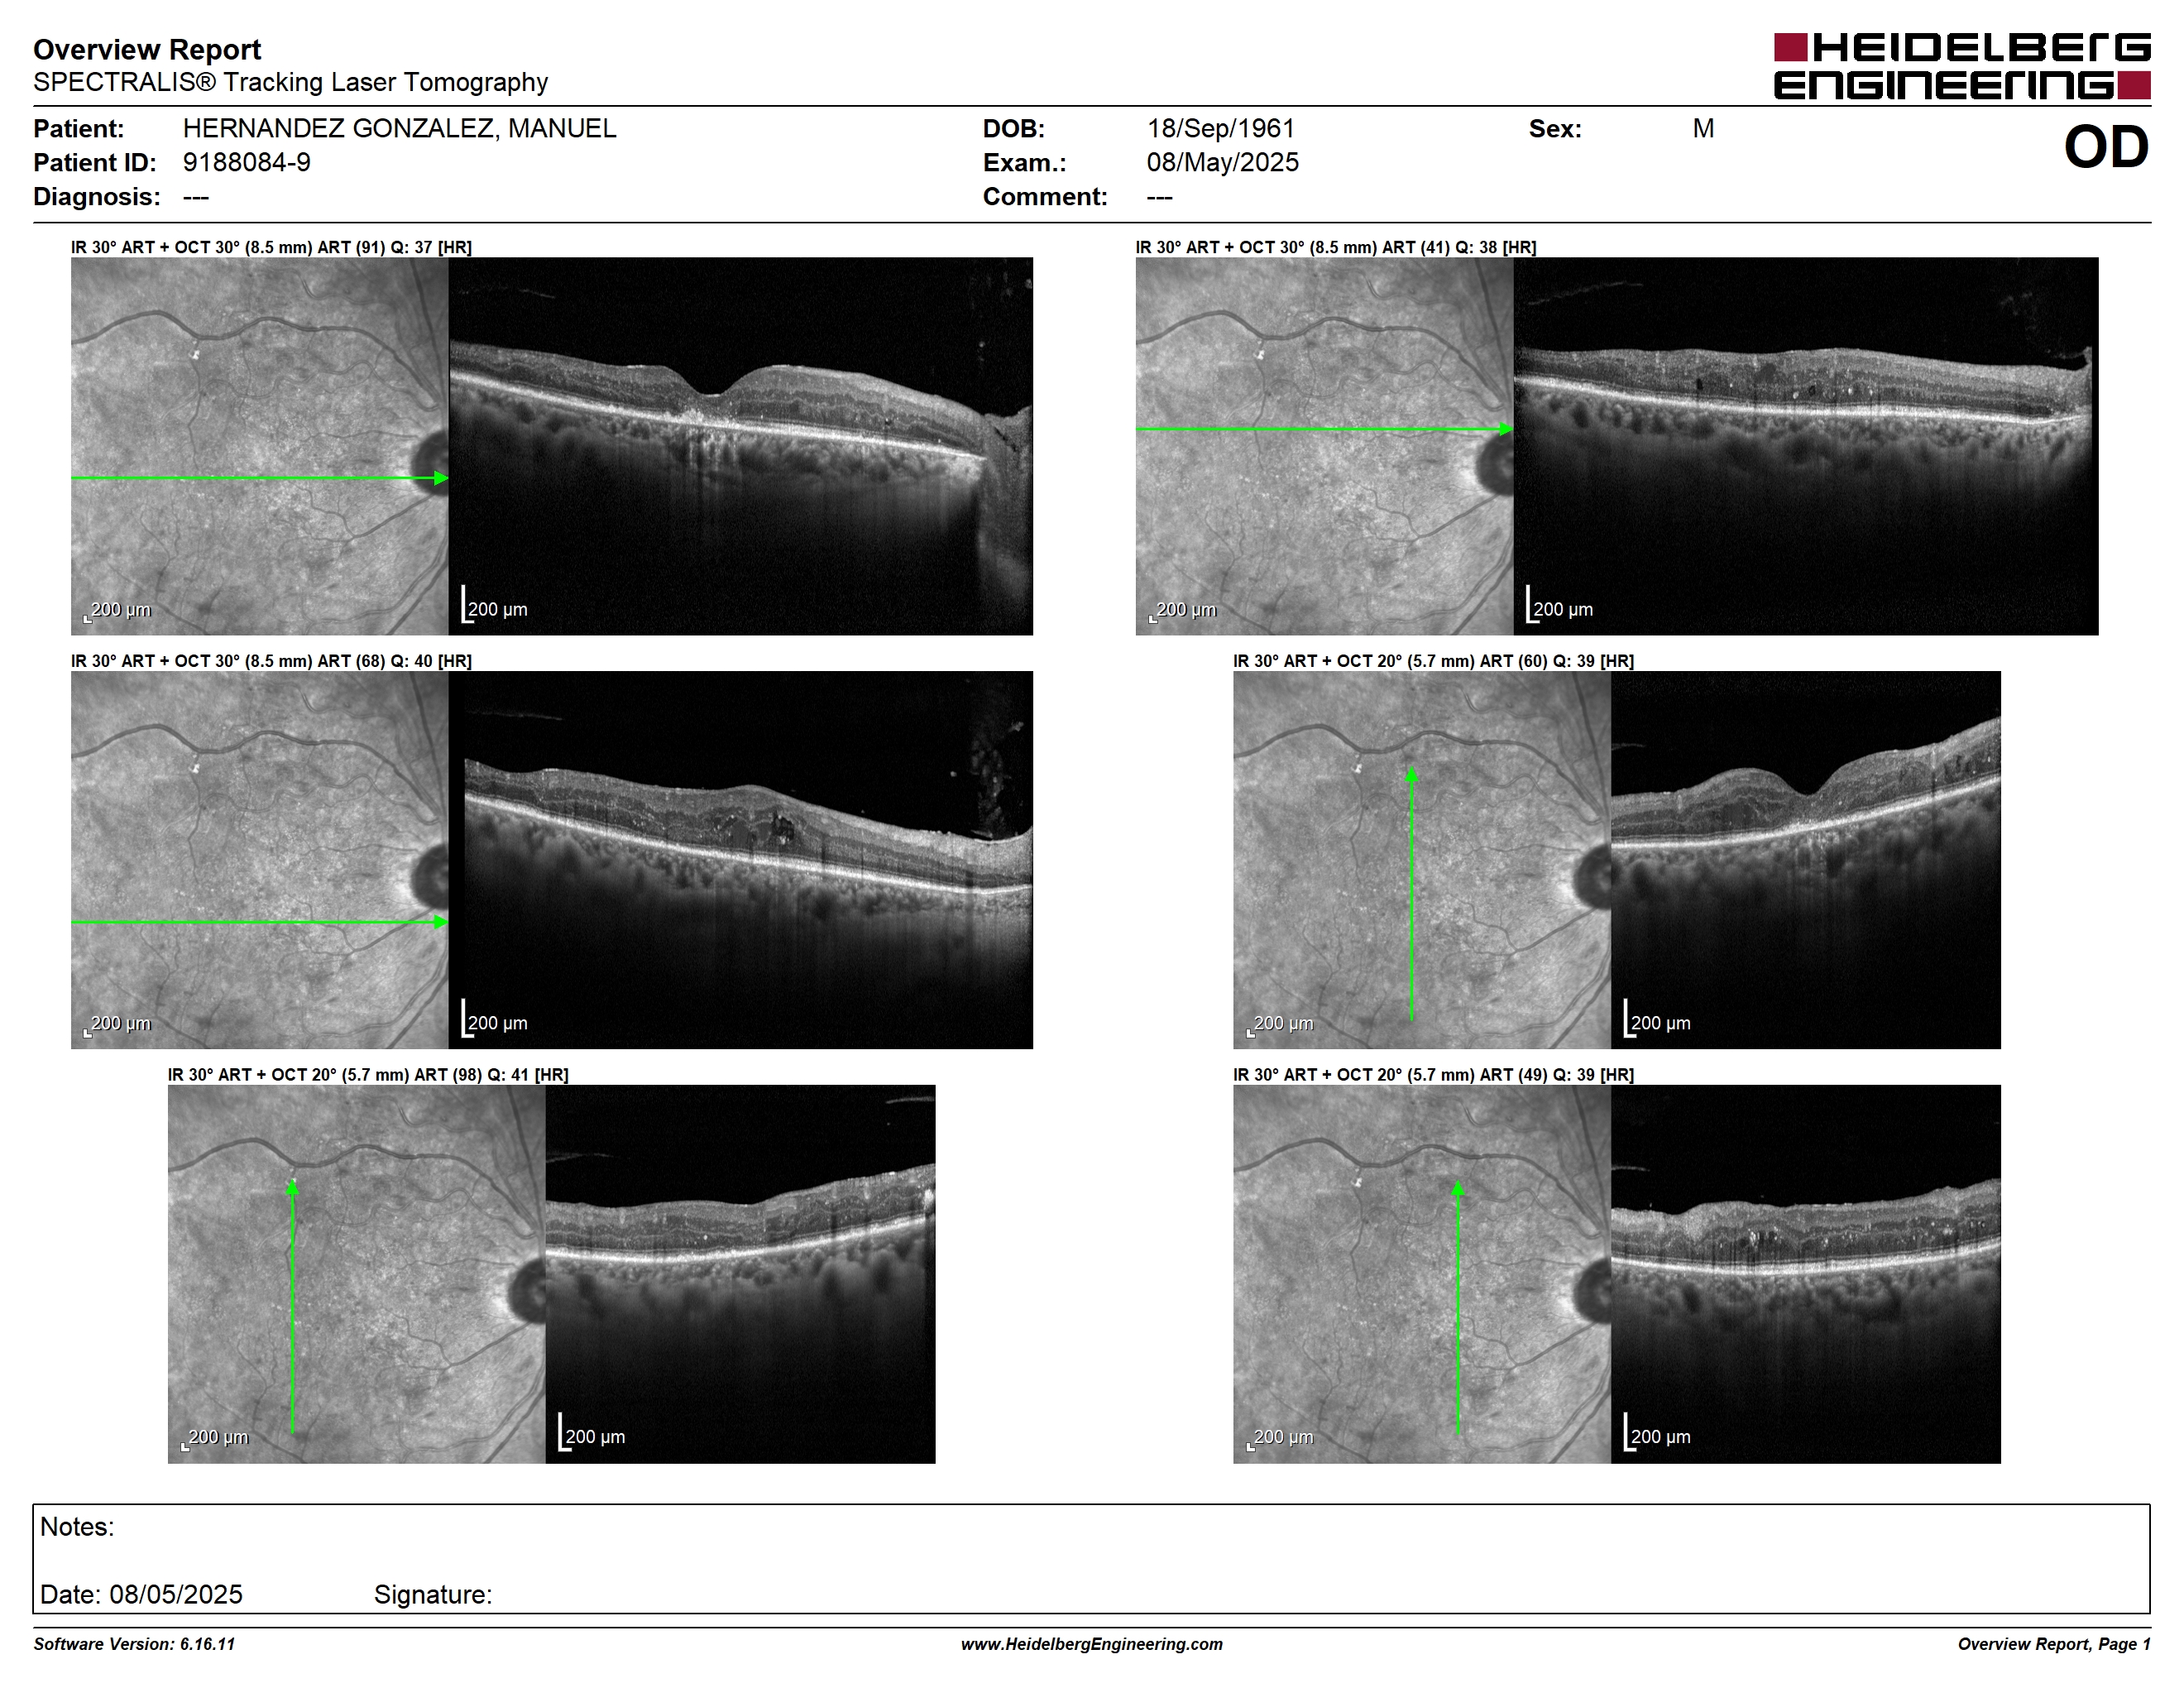Click scan caption ART (68) Q: 40

[271, 661]
